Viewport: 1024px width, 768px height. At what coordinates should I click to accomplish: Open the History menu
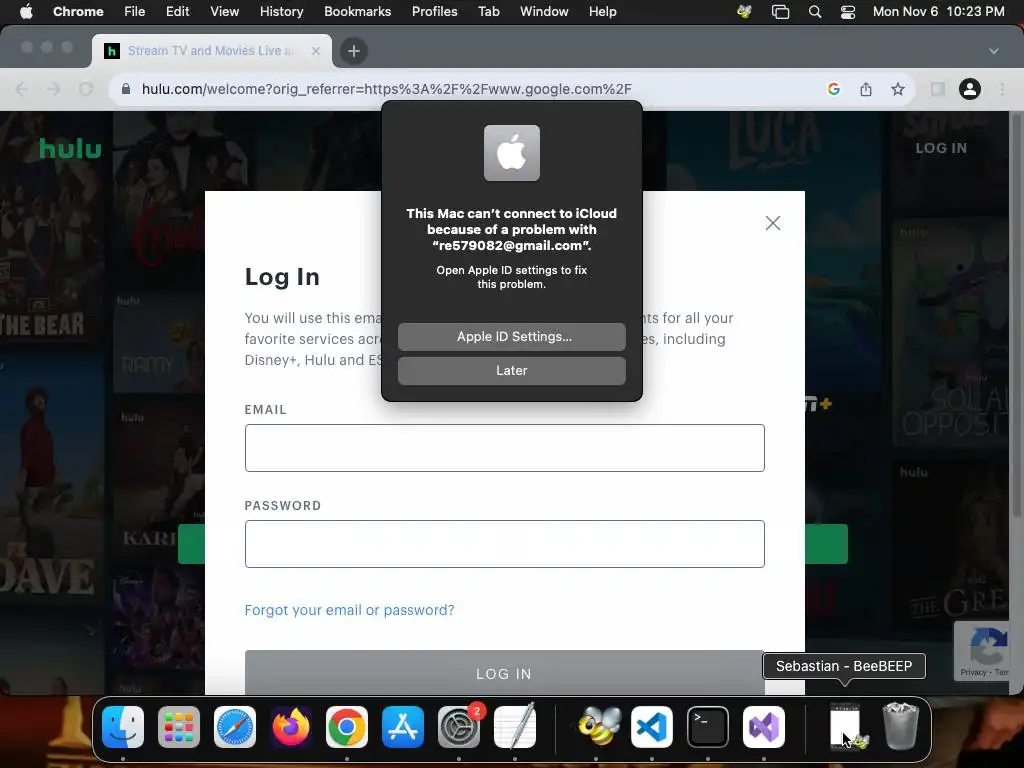pos(281,12)
